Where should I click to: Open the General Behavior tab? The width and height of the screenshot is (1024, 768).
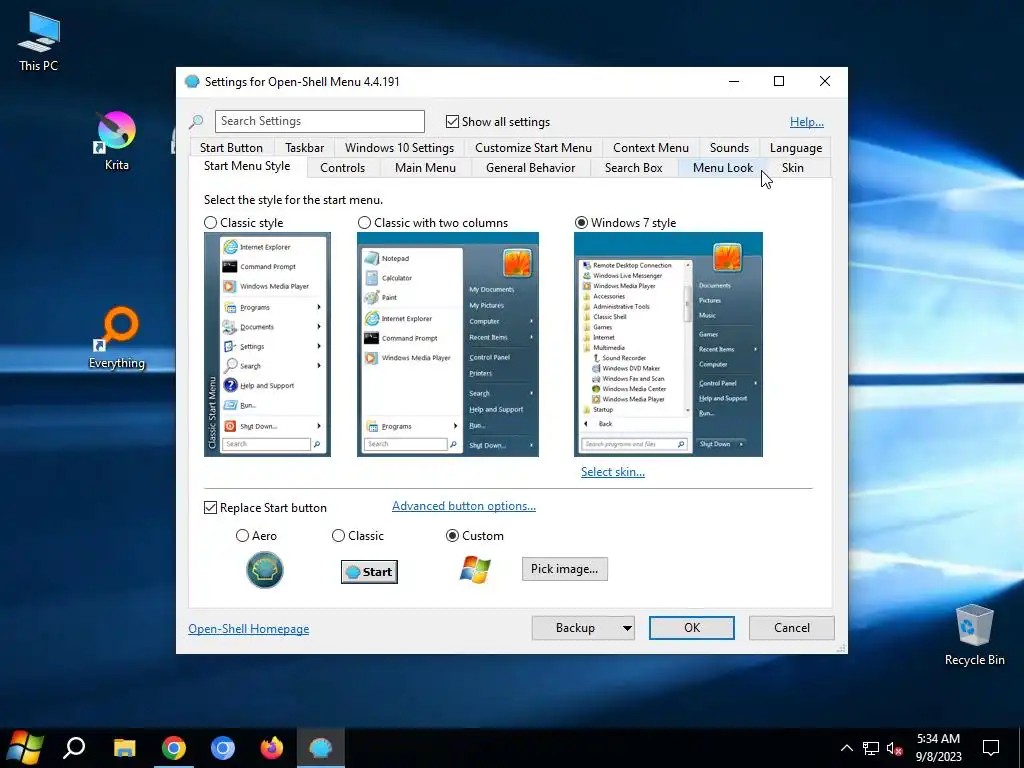click(530, 168)
